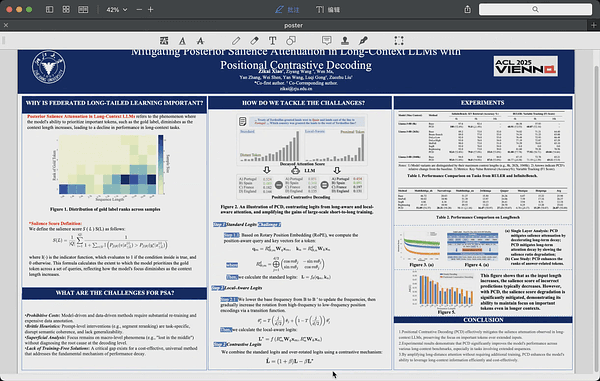Select the eraser tool
The height and width of the screenshot is (381, 600).
254,41
